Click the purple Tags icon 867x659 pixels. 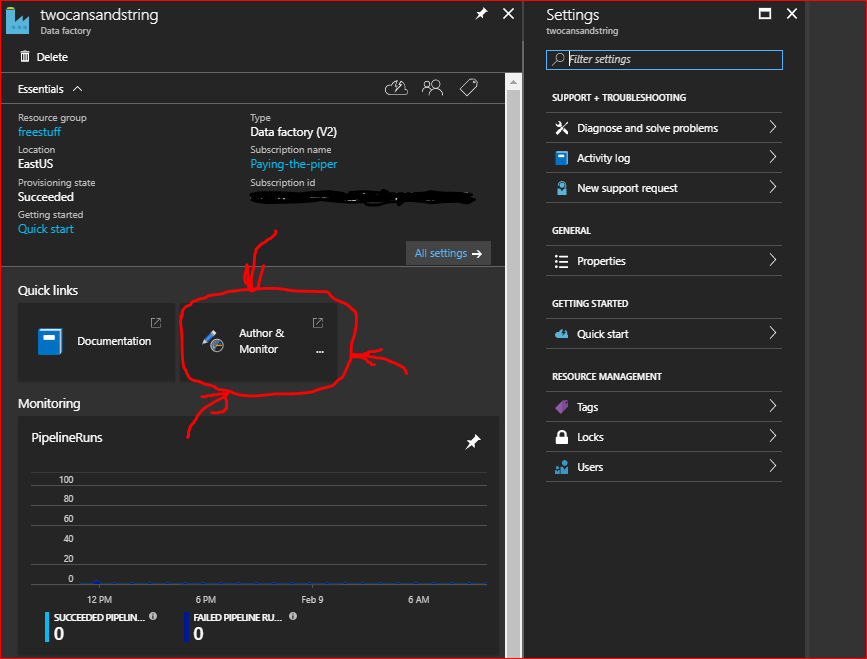pyautogui.click(x=562, y=407)
